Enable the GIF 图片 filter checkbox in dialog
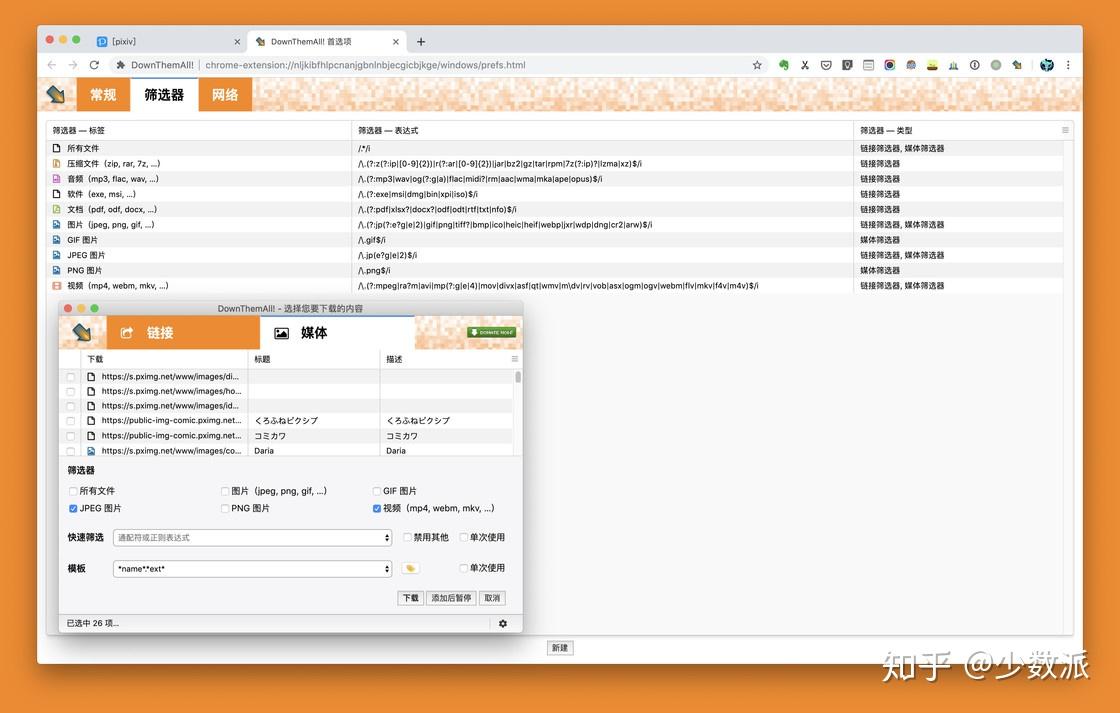The width and height of the screenshot is (1120, 713). coord(376,491)
